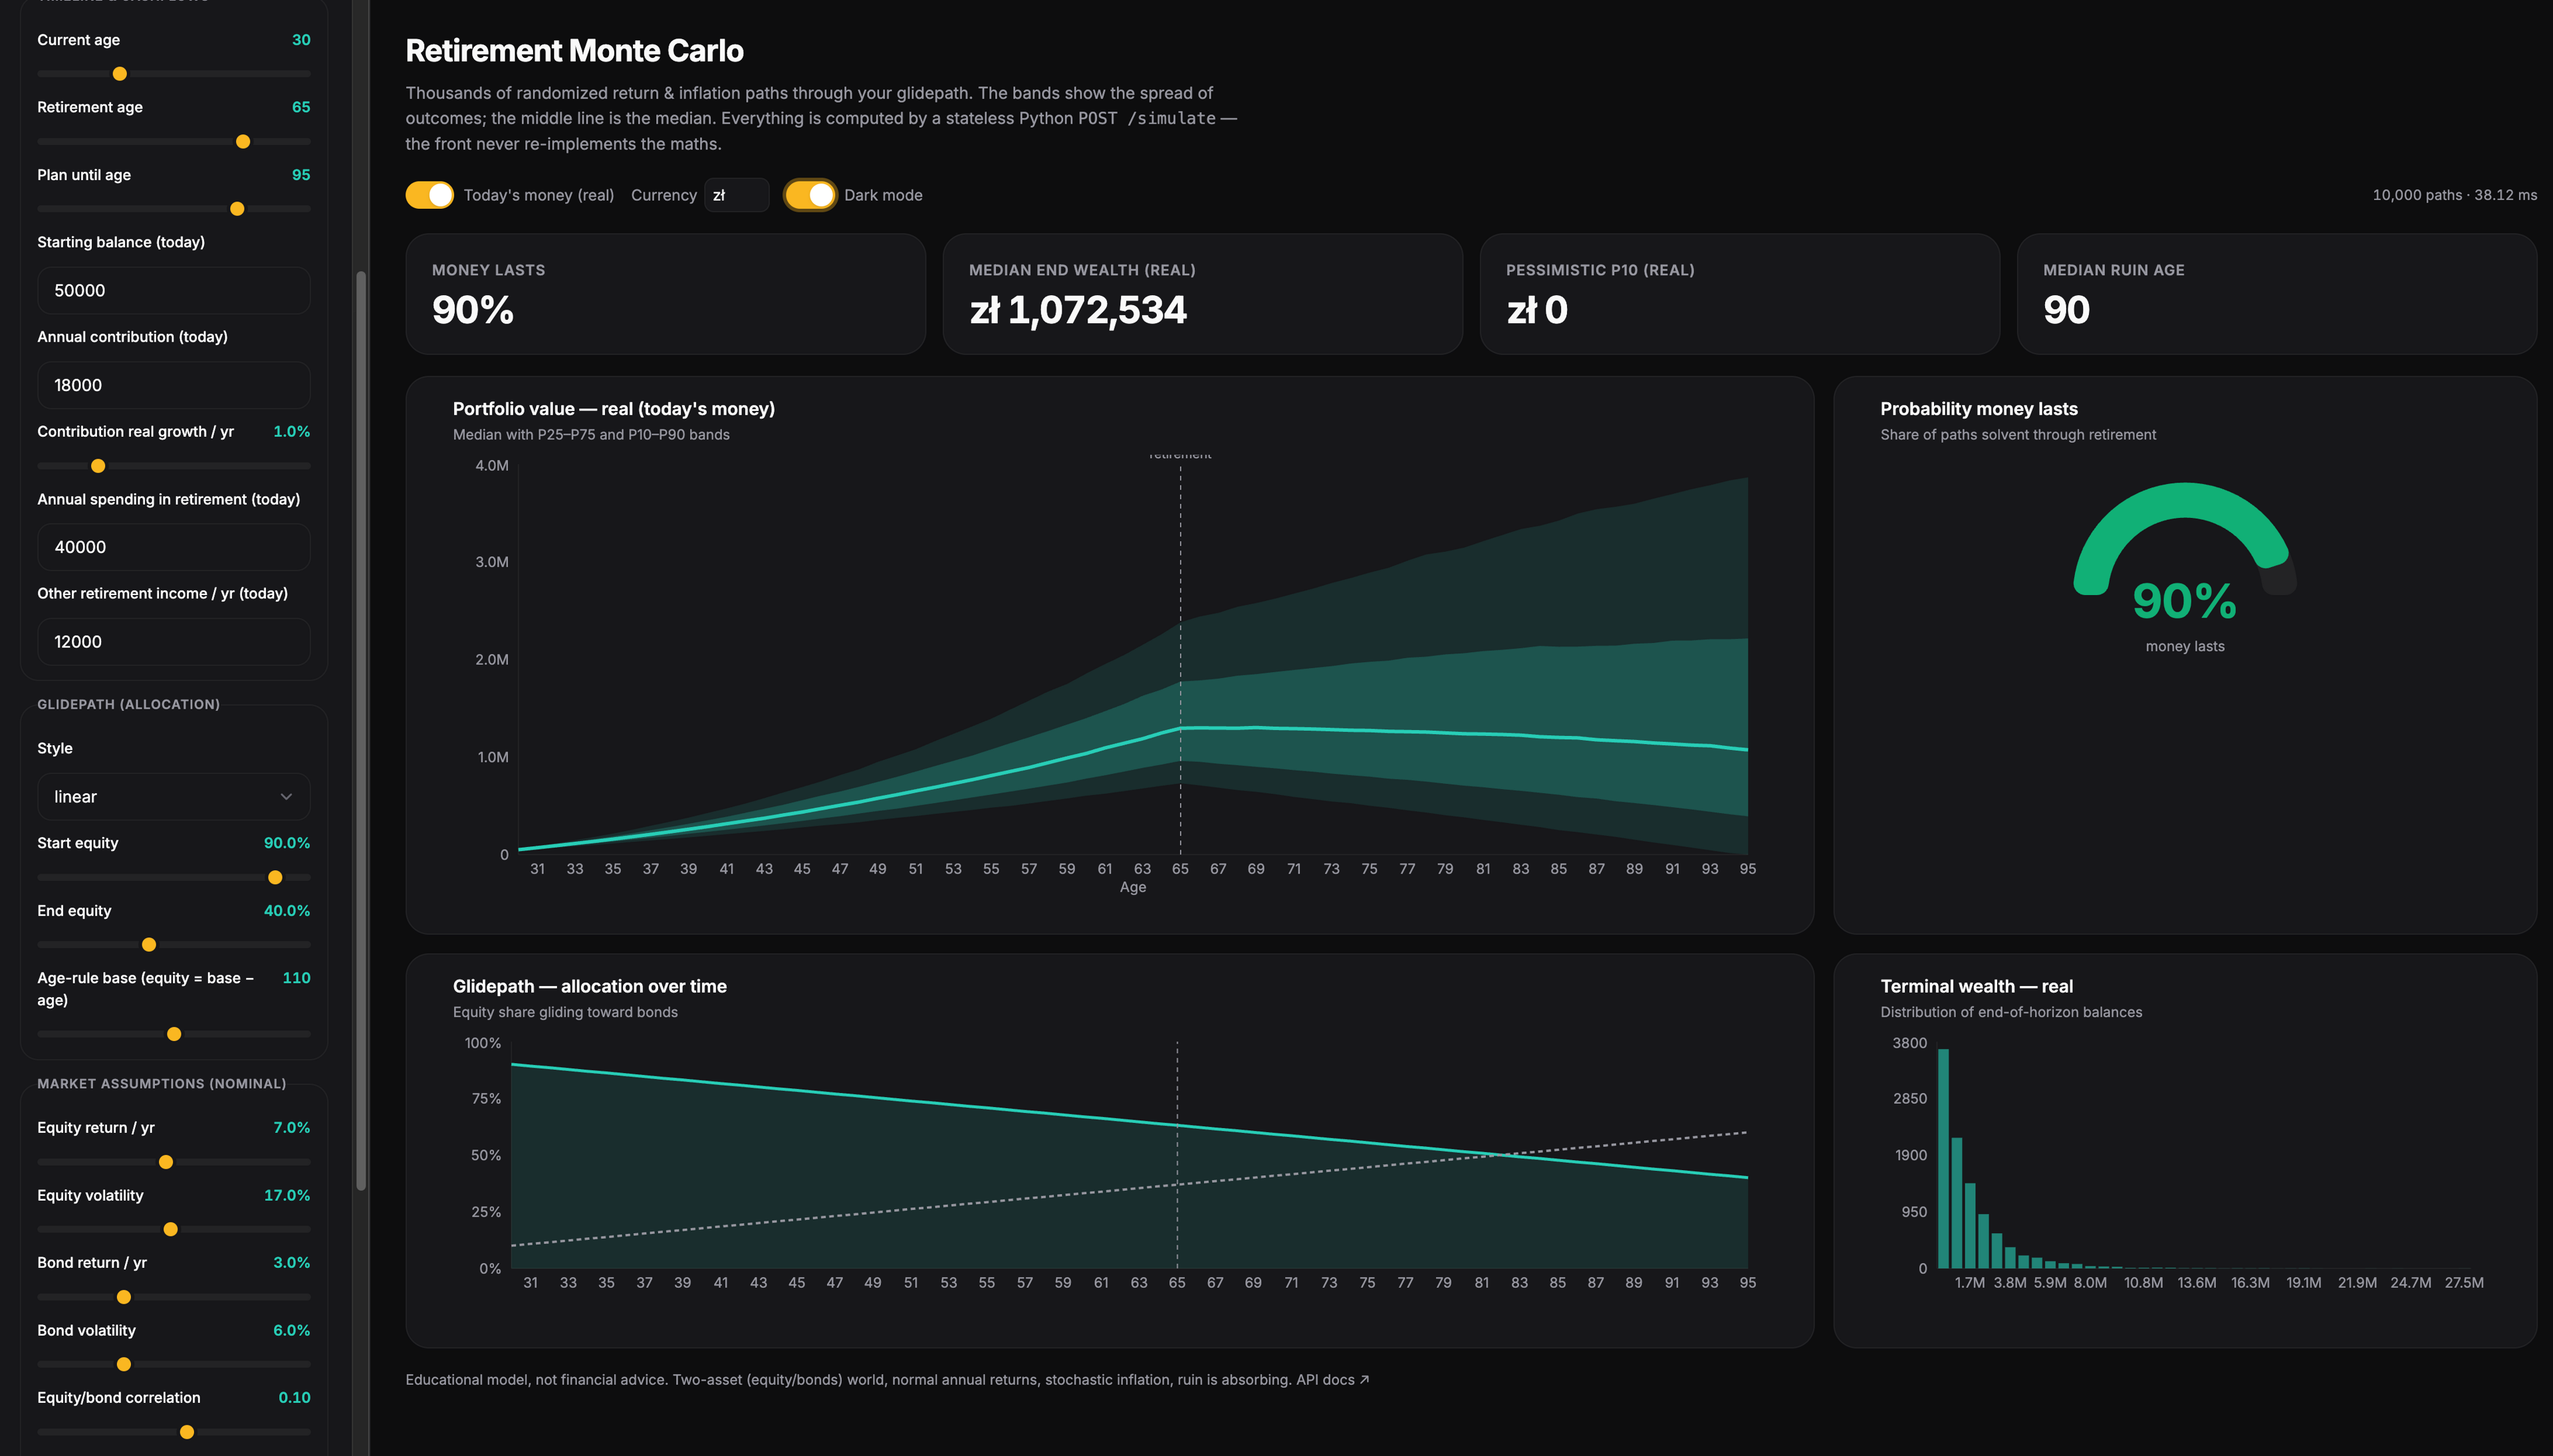Click the correlation value '0.10'
This screenshot has height=1456, width=2553.
294,1398
